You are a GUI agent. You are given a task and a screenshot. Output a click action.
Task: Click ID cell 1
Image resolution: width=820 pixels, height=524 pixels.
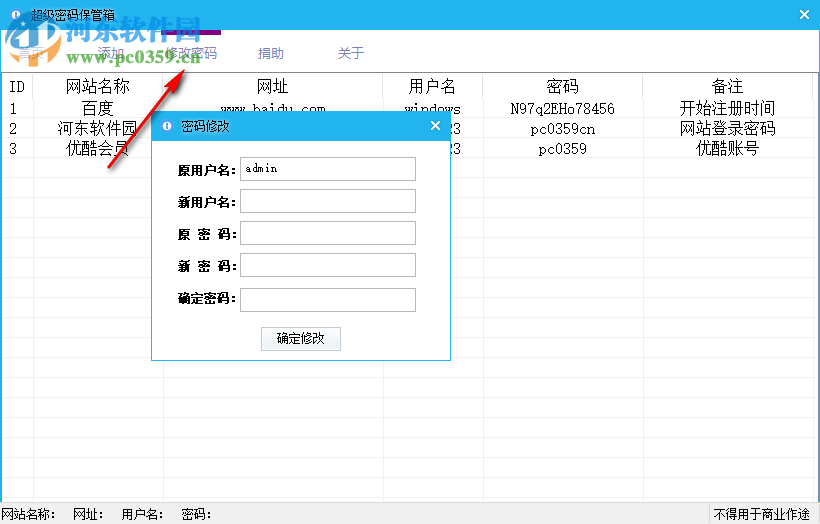13,109
